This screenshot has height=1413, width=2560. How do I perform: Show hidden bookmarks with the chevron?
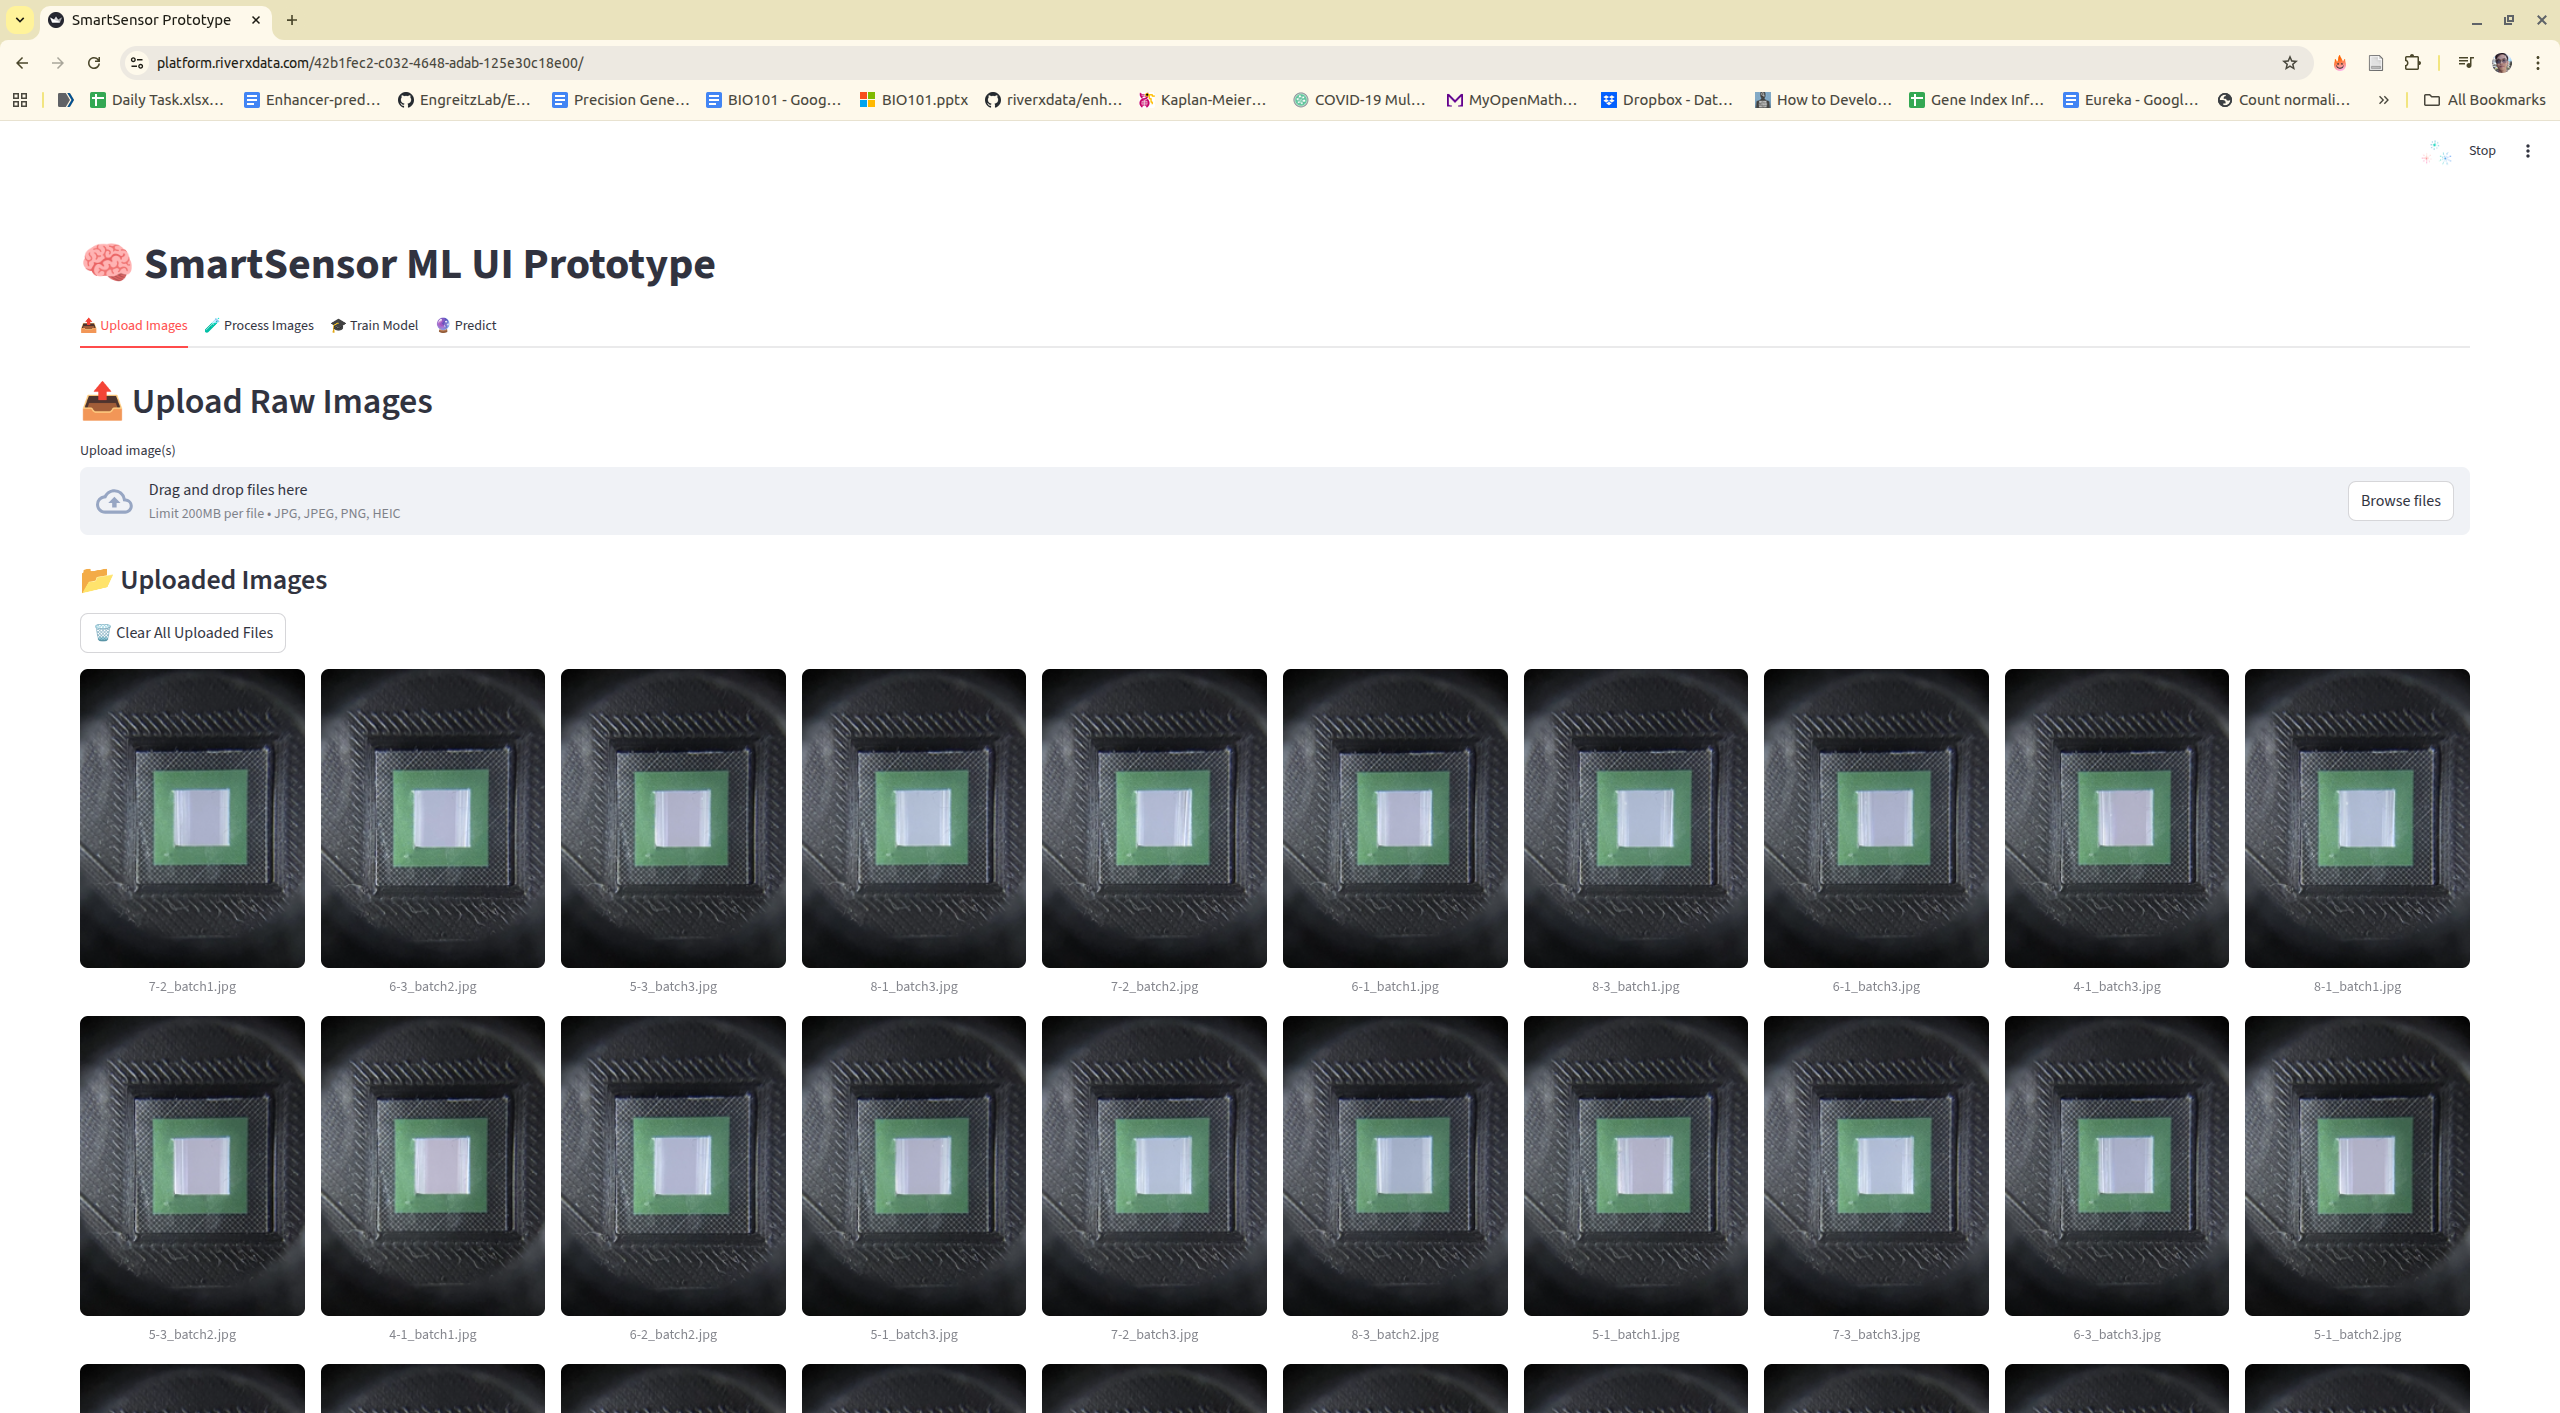(x=2383, y=100)
